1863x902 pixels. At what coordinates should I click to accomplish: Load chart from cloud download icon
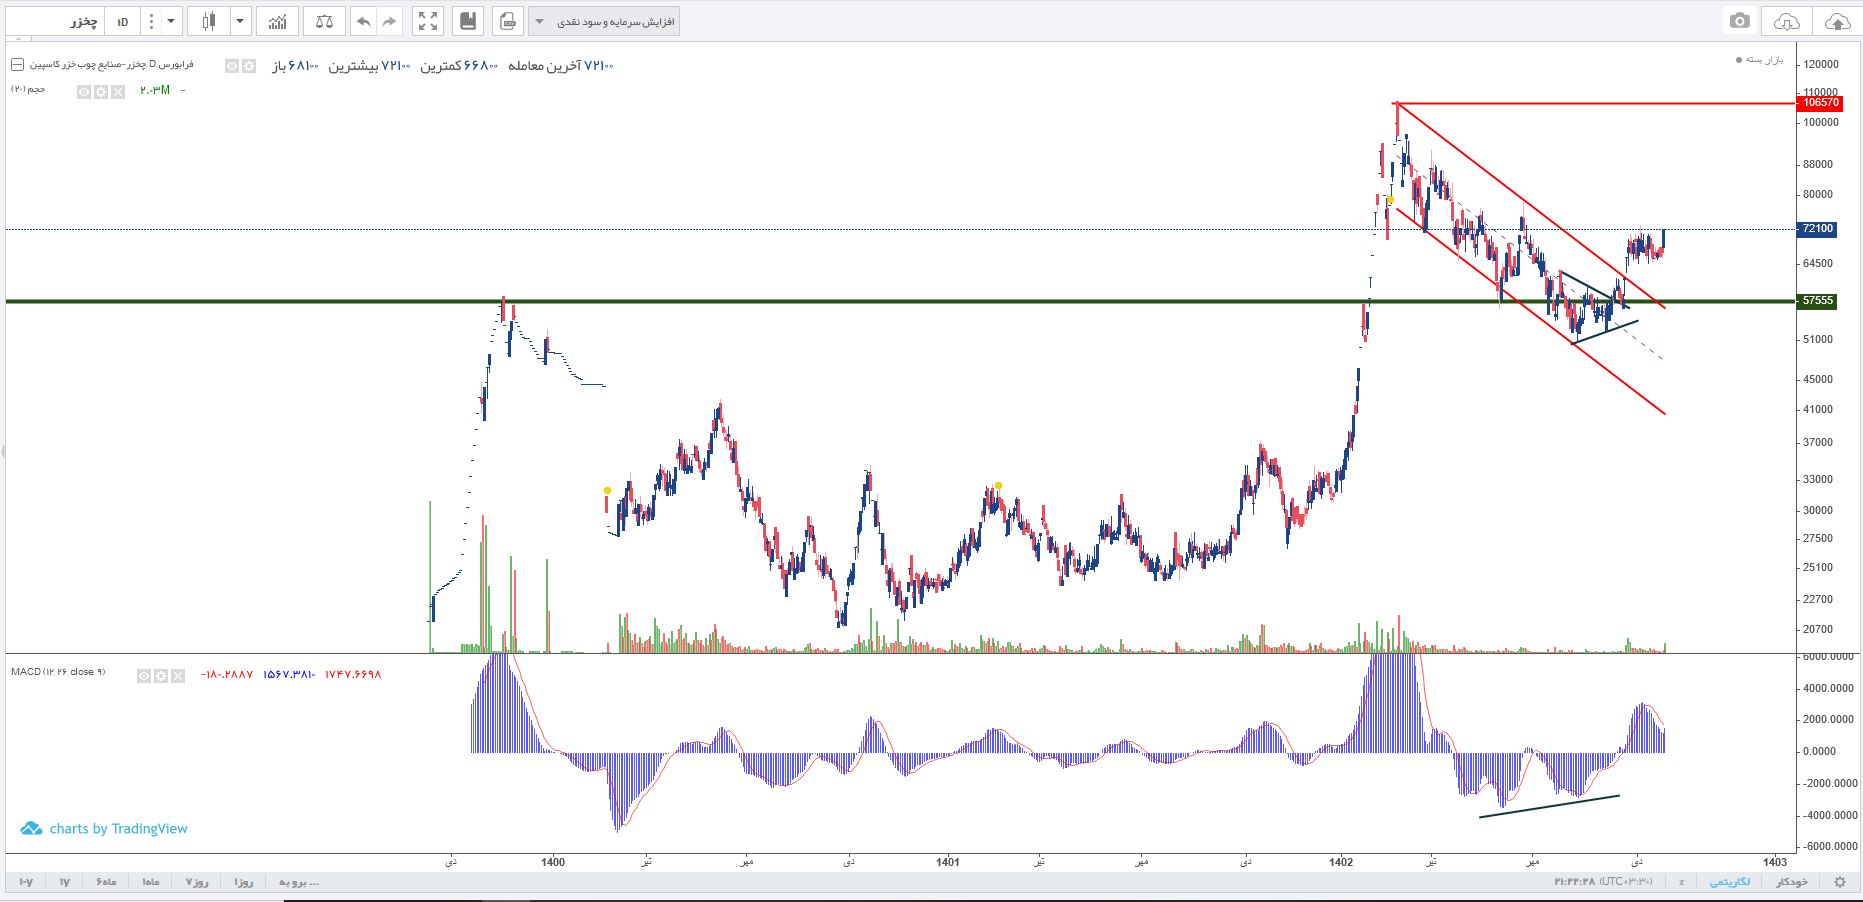[x=1788, y=21]
